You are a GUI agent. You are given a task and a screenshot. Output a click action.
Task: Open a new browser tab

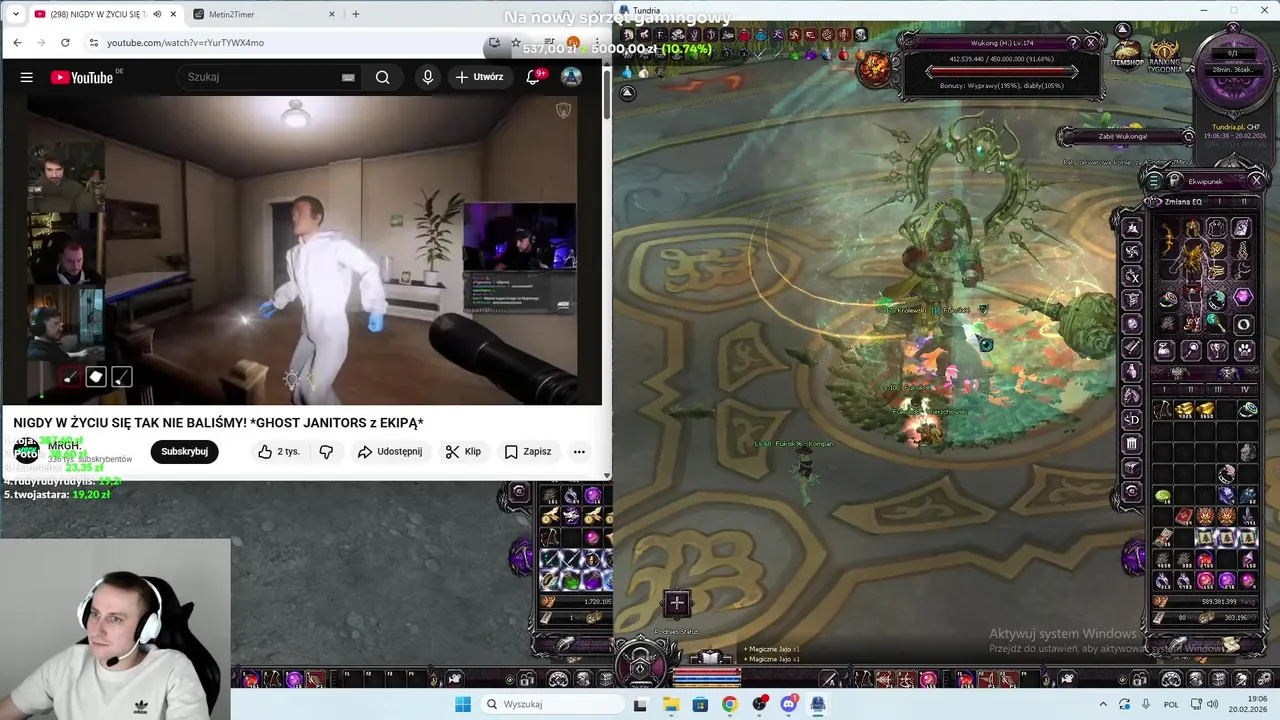tap(356, 14)
